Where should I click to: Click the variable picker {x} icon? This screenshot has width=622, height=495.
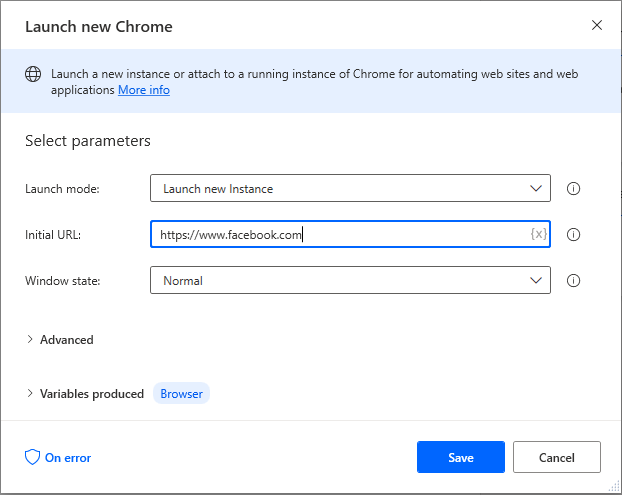tap(538, 234)
